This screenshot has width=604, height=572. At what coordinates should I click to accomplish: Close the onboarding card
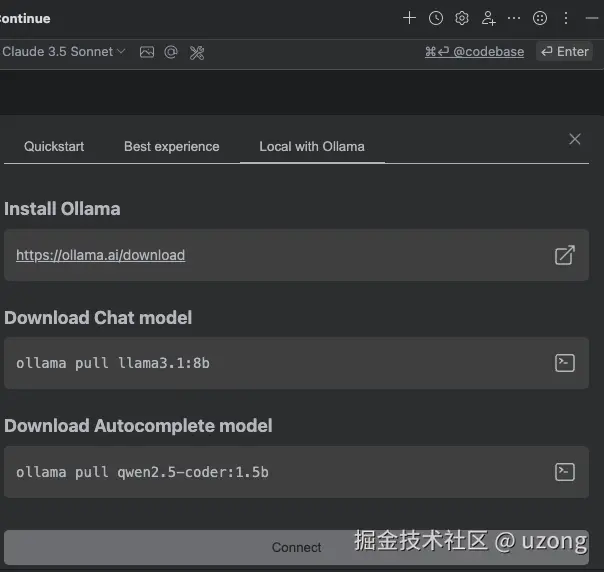[575, 139]
